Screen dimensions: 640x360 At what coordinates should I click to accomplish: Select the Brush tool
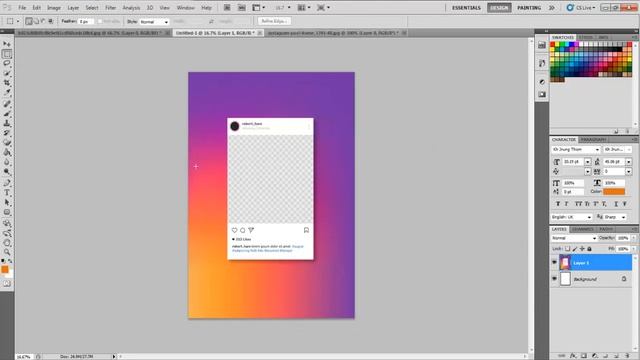(7, 114)
